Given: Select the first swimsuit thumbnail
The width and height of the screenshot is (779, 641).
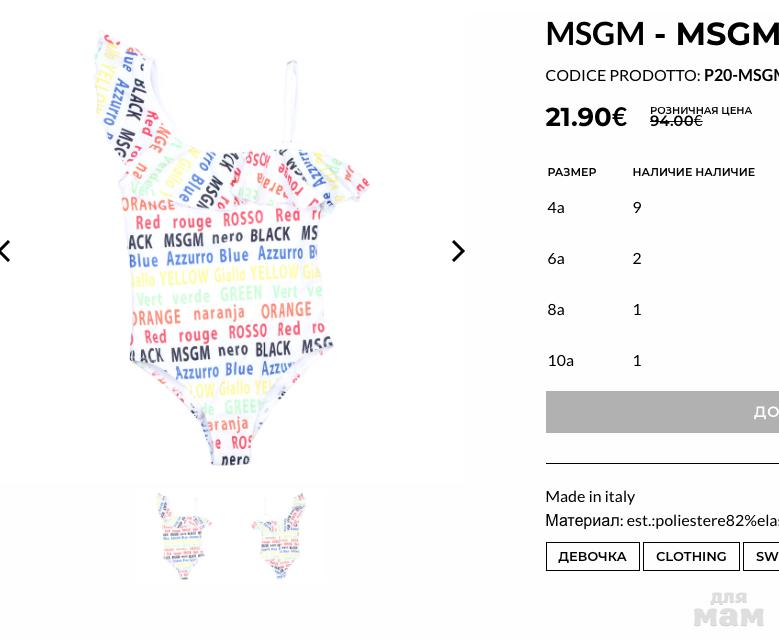Looking at the screenshot, I should (x=183, y=536).
